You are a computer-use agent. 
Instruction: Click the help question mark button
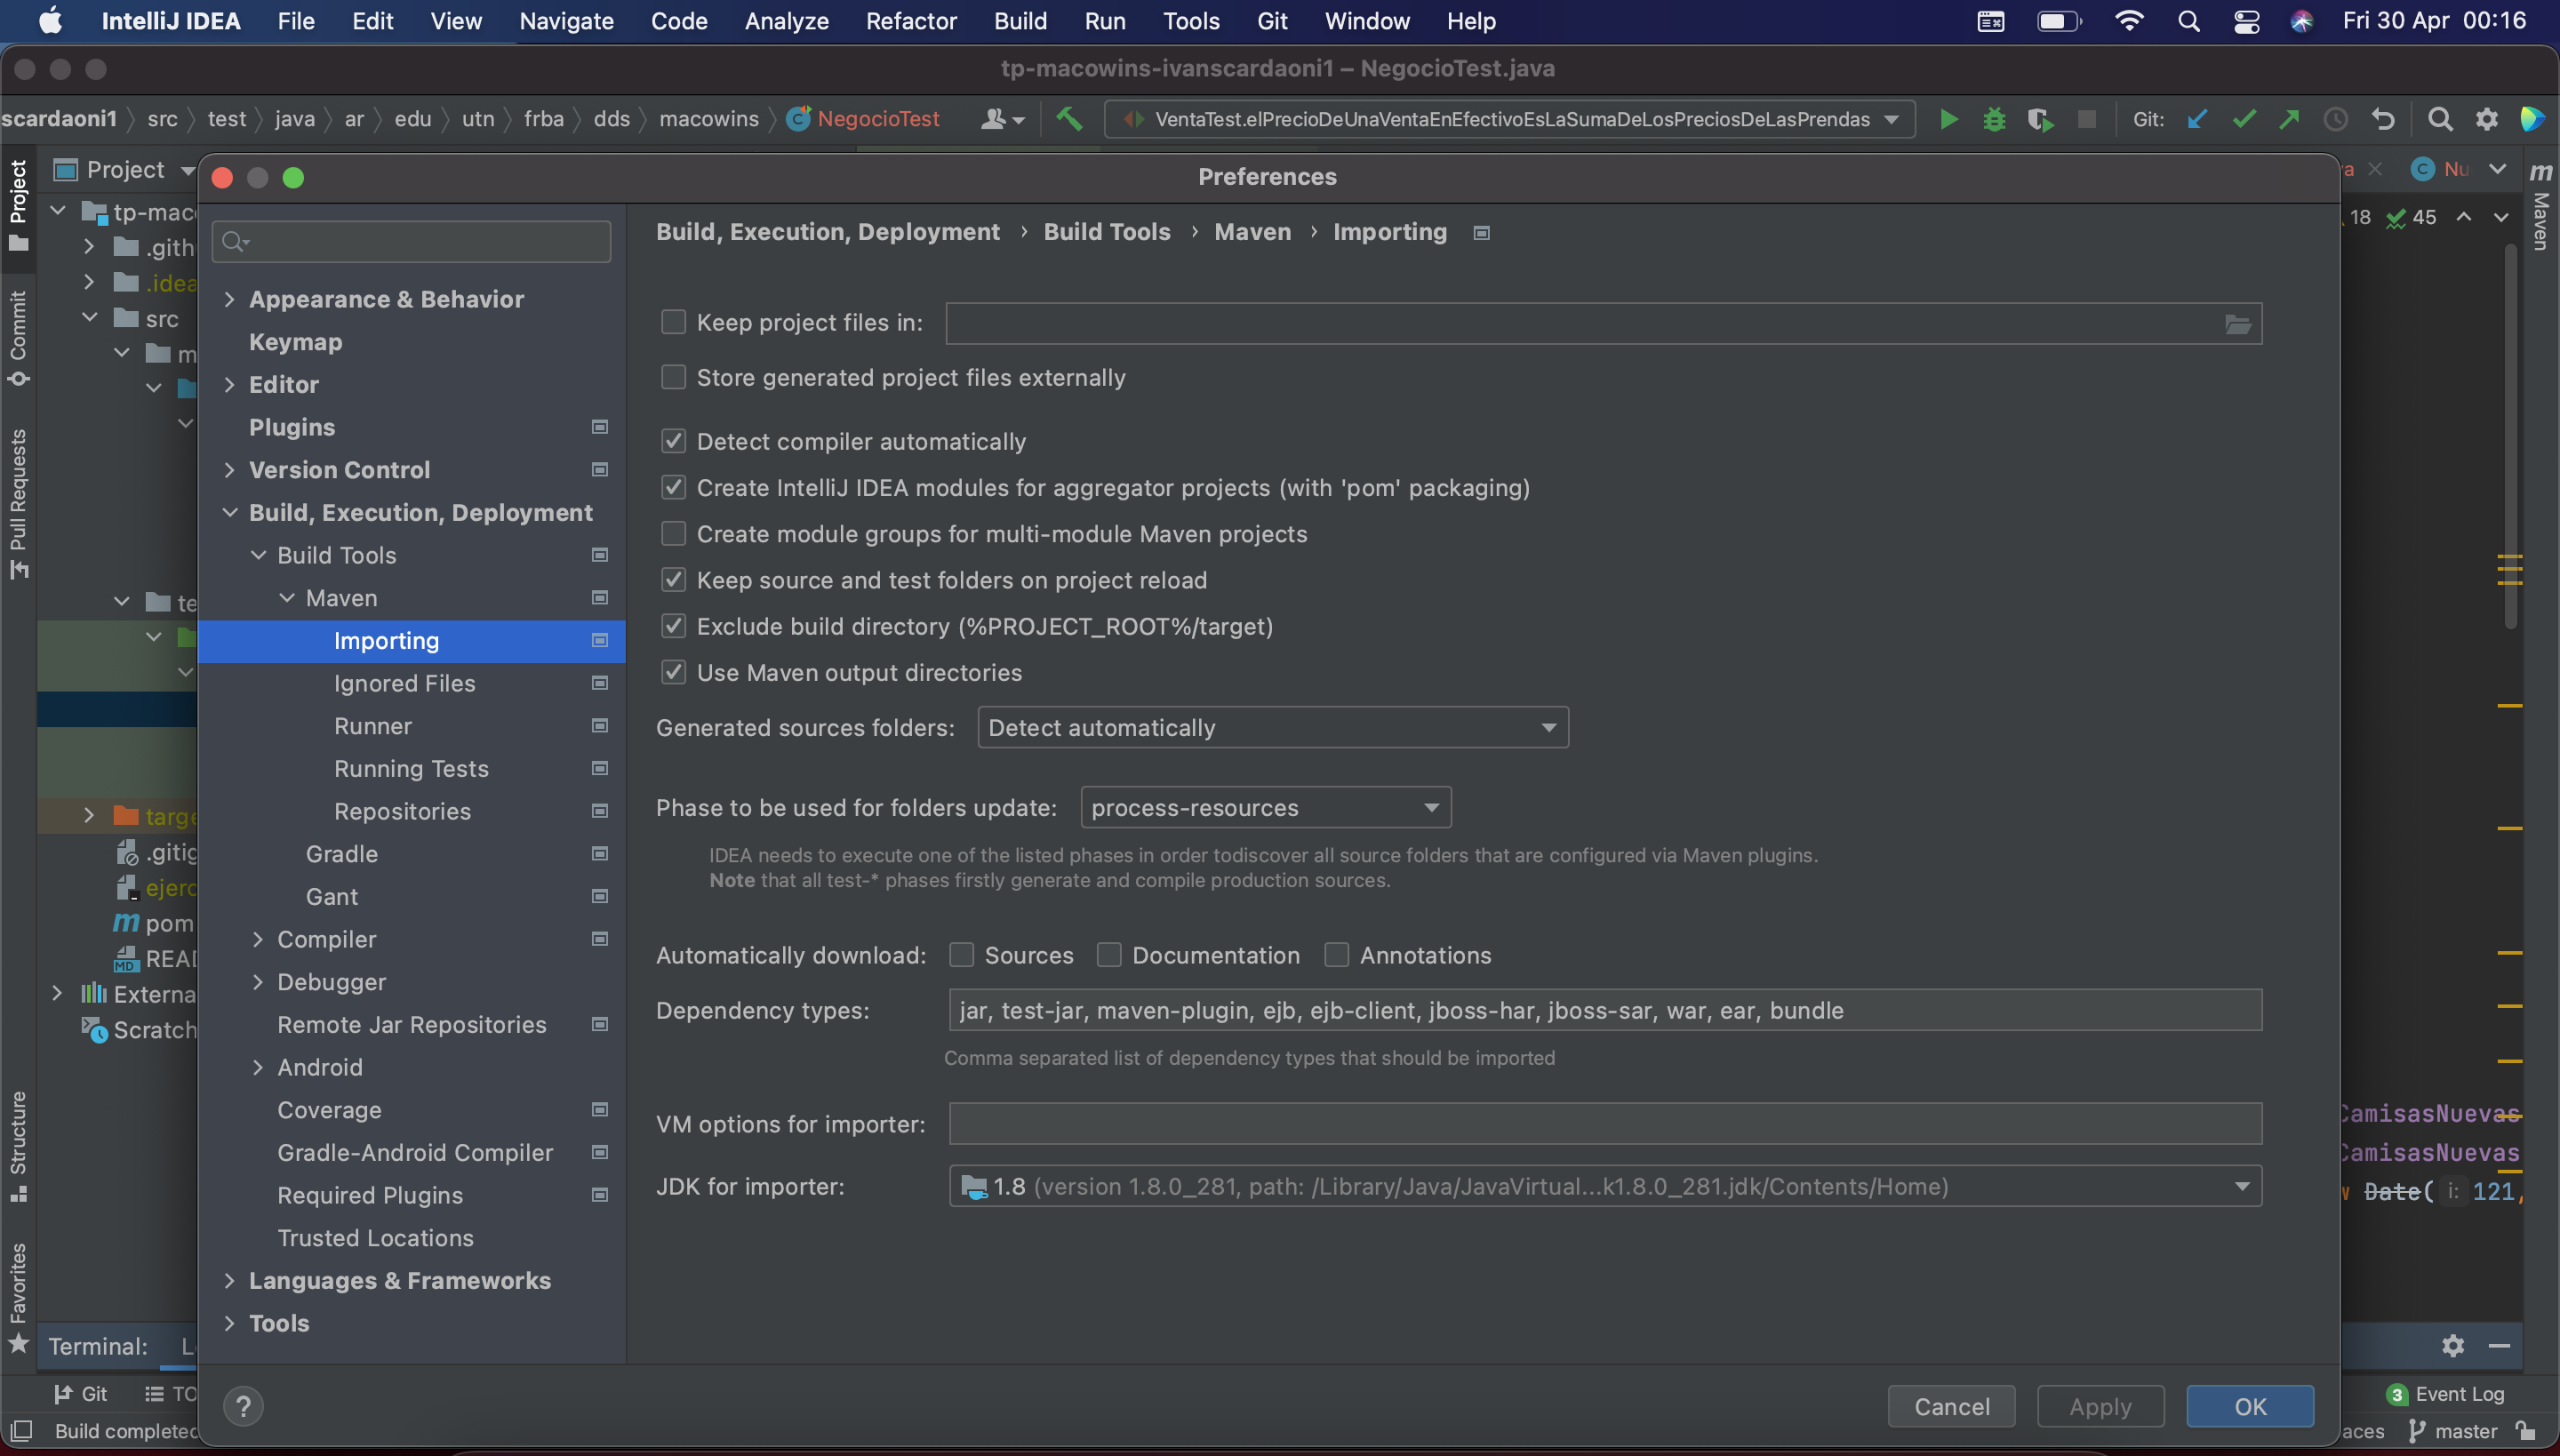coord(243,1406)
